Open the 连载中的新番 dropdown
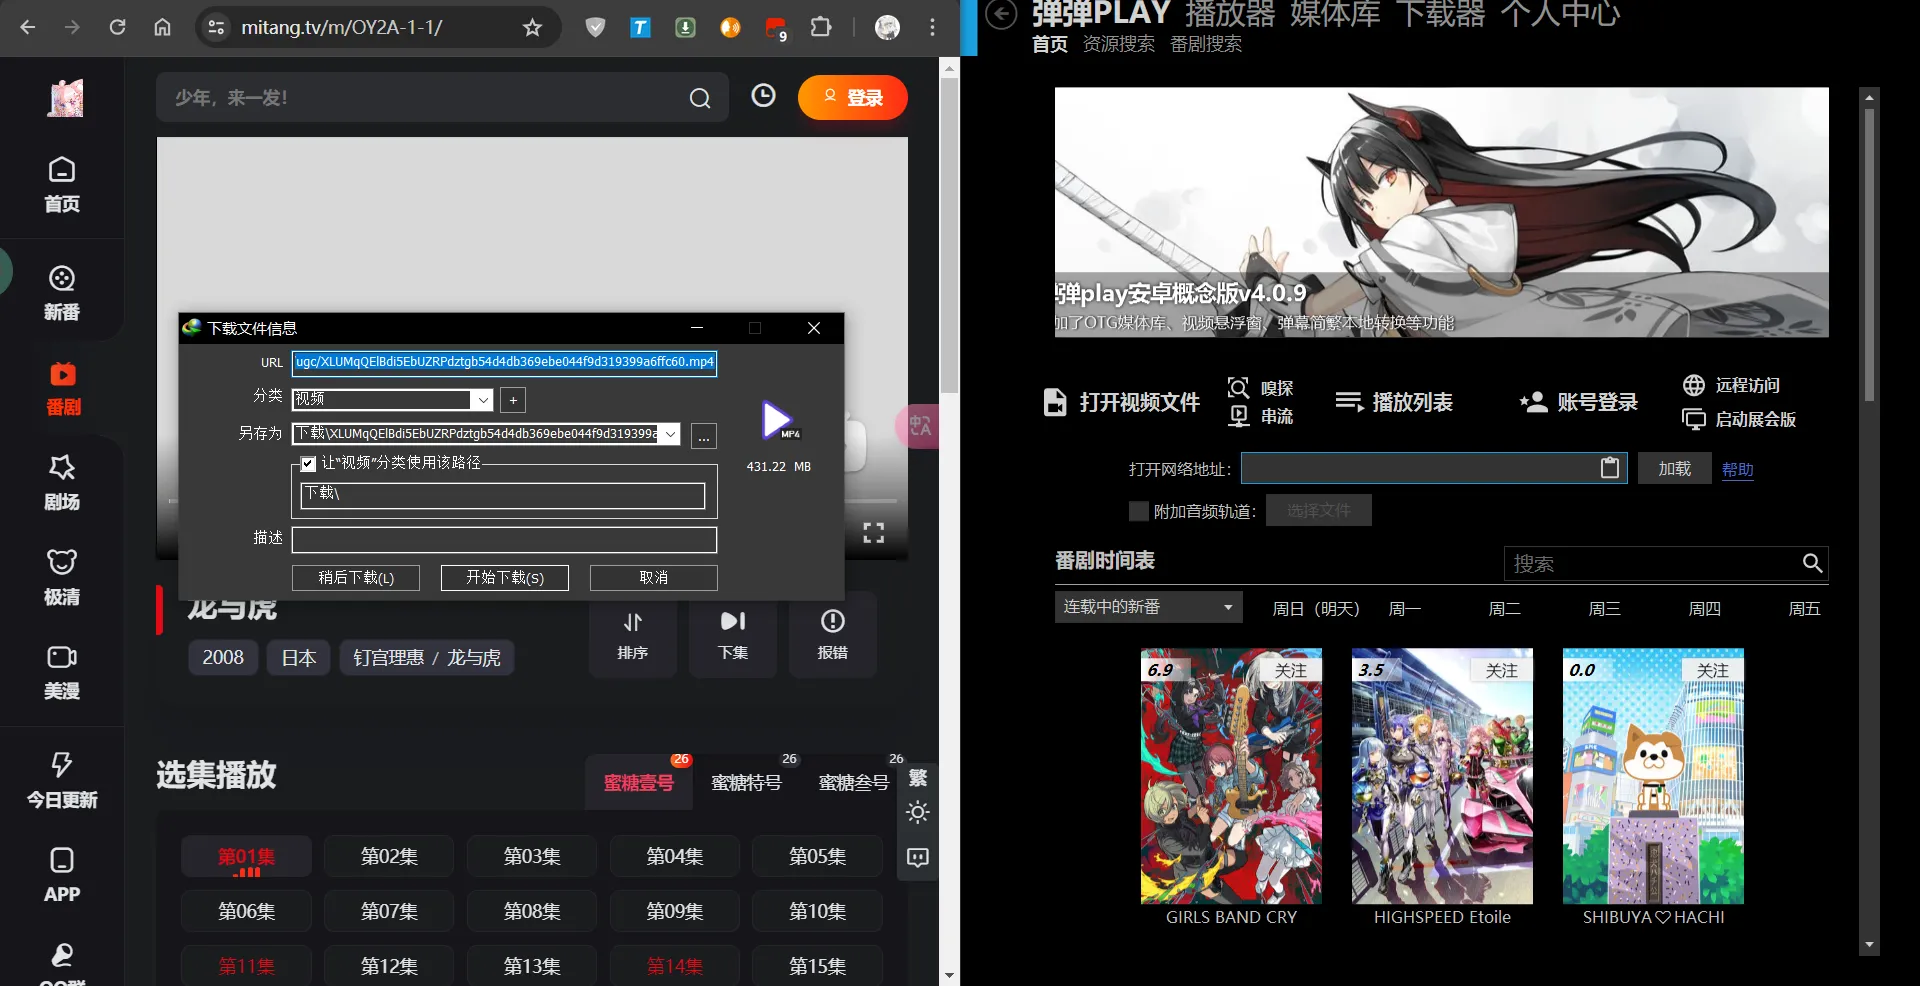The height and width of the screenshot is (986, 1920). (1149, 607)
